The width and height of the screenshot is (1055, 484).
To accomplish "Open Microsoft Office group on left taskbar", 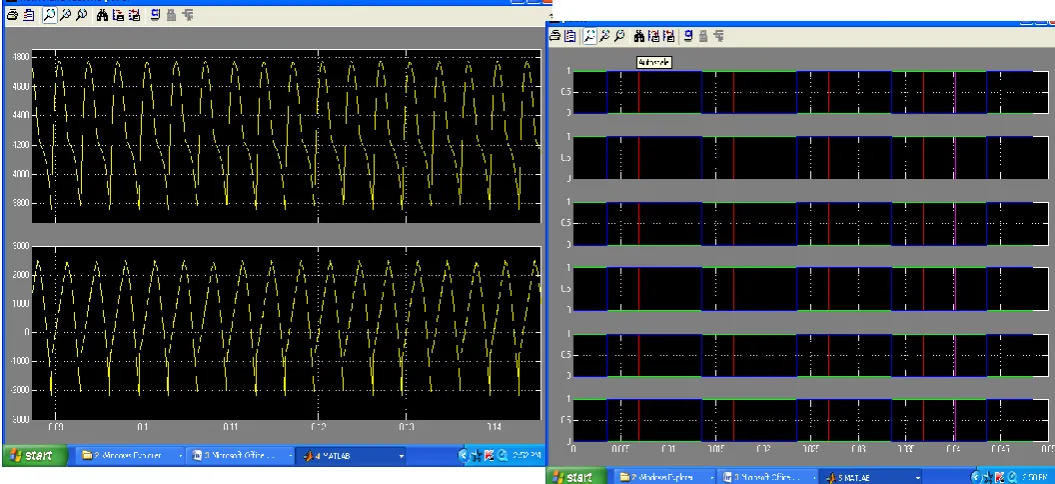I will [240, 456].
